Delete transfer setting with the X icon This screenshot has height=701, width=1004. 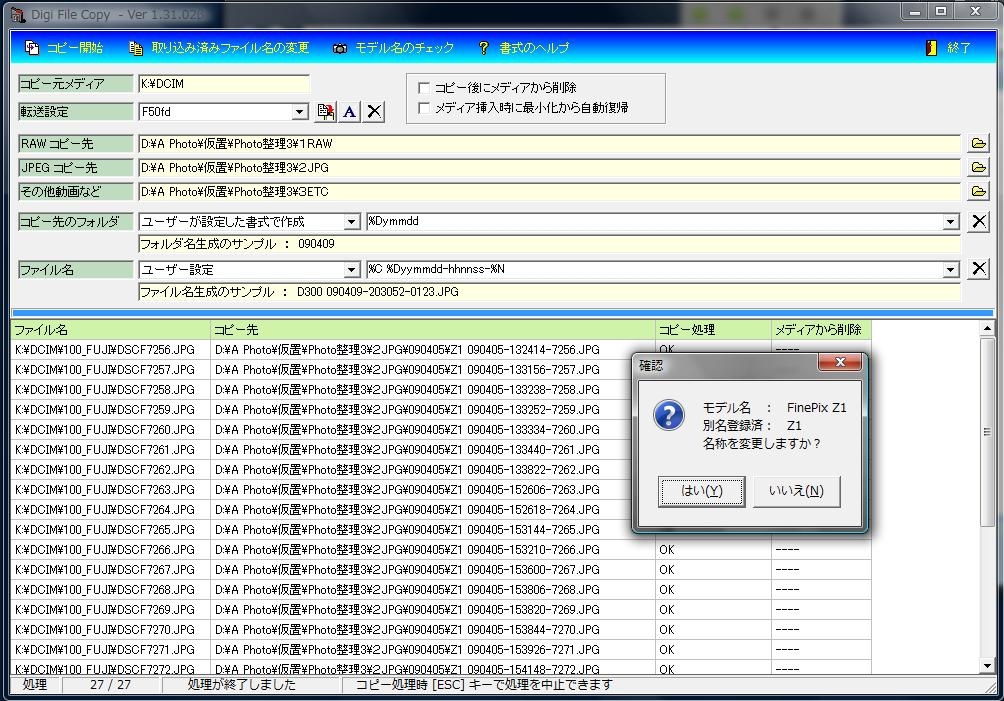coord(375,111)
